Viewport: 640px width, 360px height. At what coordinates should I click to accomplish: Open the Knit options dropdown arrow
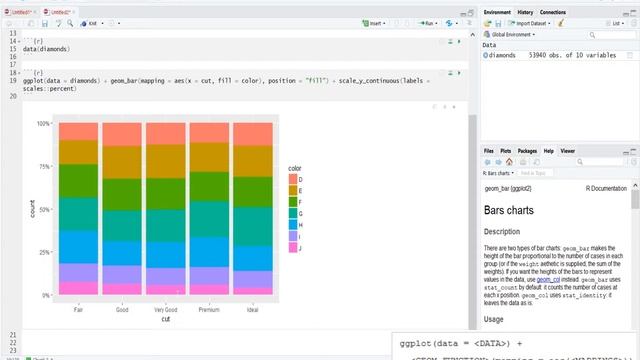click(x=102, y=24)
